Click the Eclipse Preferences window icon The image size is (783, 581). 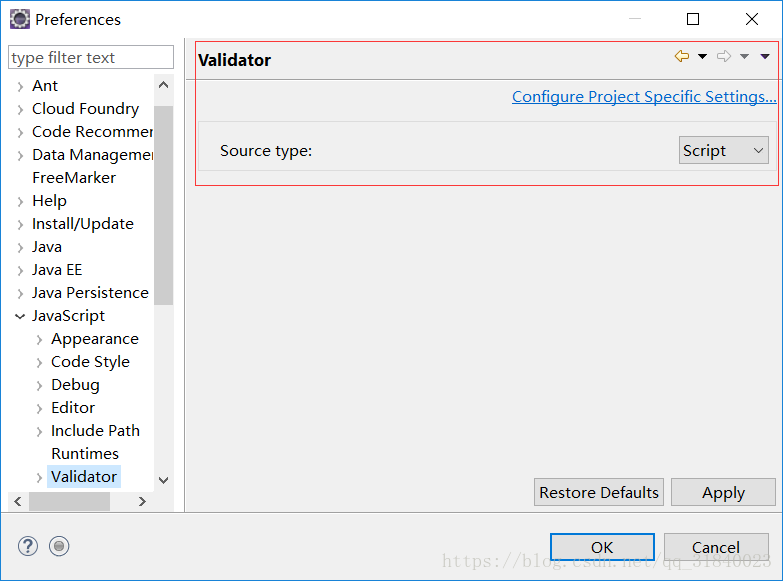[x=20, y=19]
